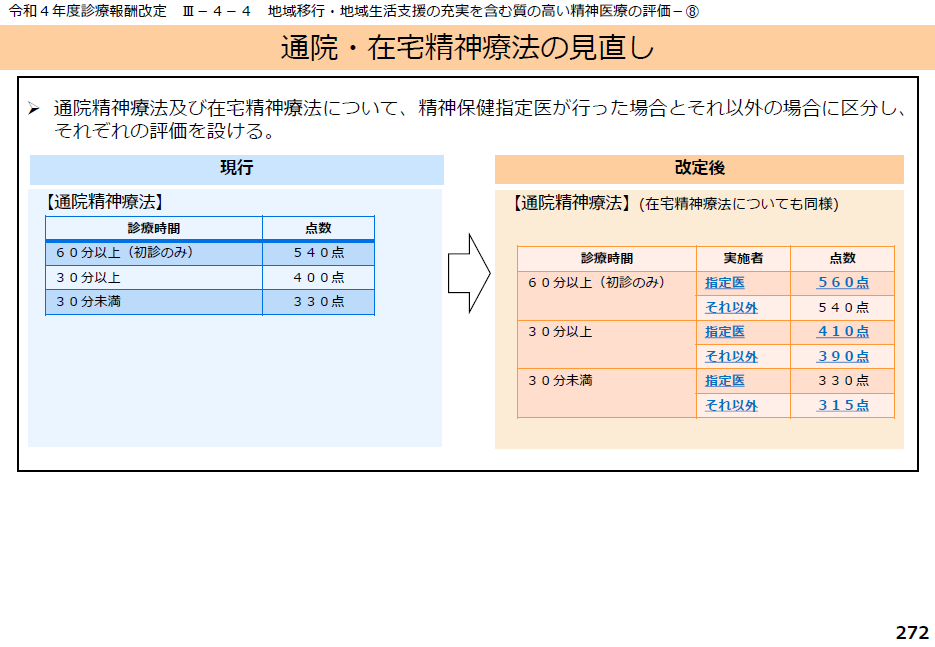Screen dimensions: 935x647
Task: Click the blue 現行 section header
Action: [236, 169]
